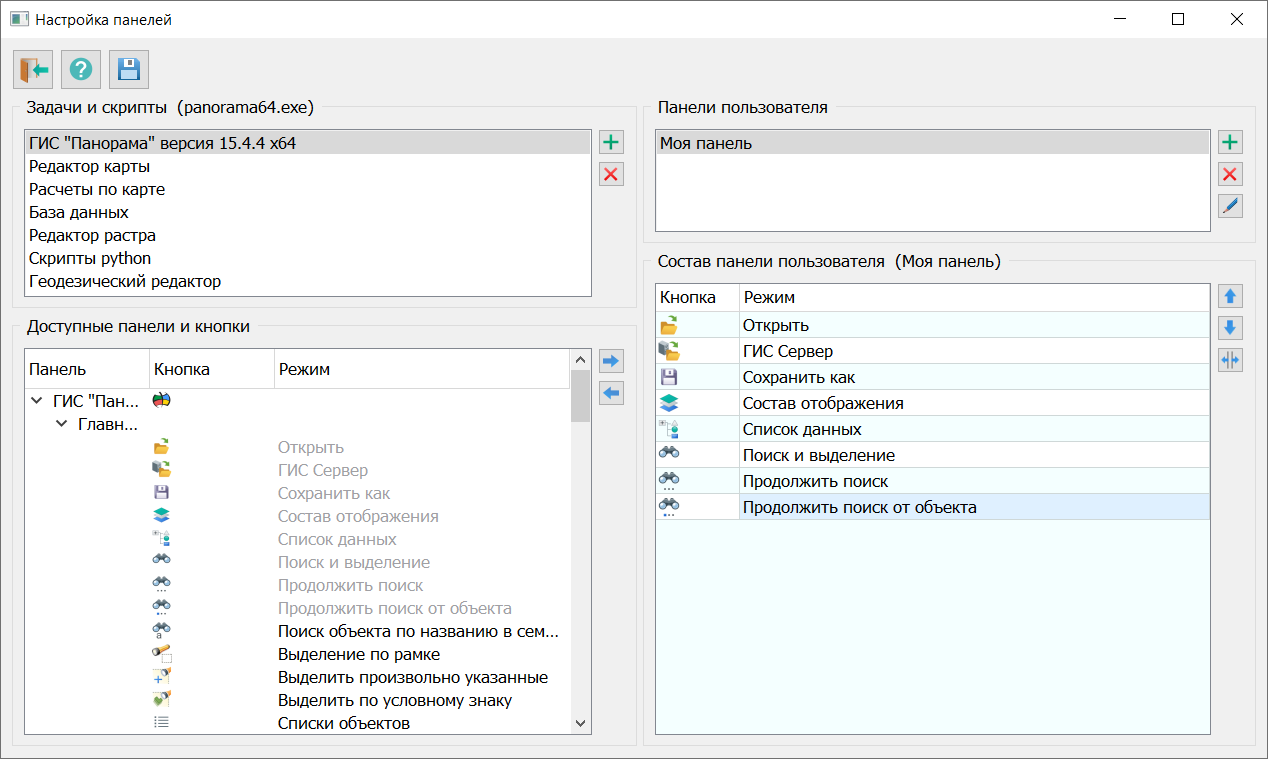Move selected button down in panel
Viewport: 1268px width, 759px height.
point(1230,328)
